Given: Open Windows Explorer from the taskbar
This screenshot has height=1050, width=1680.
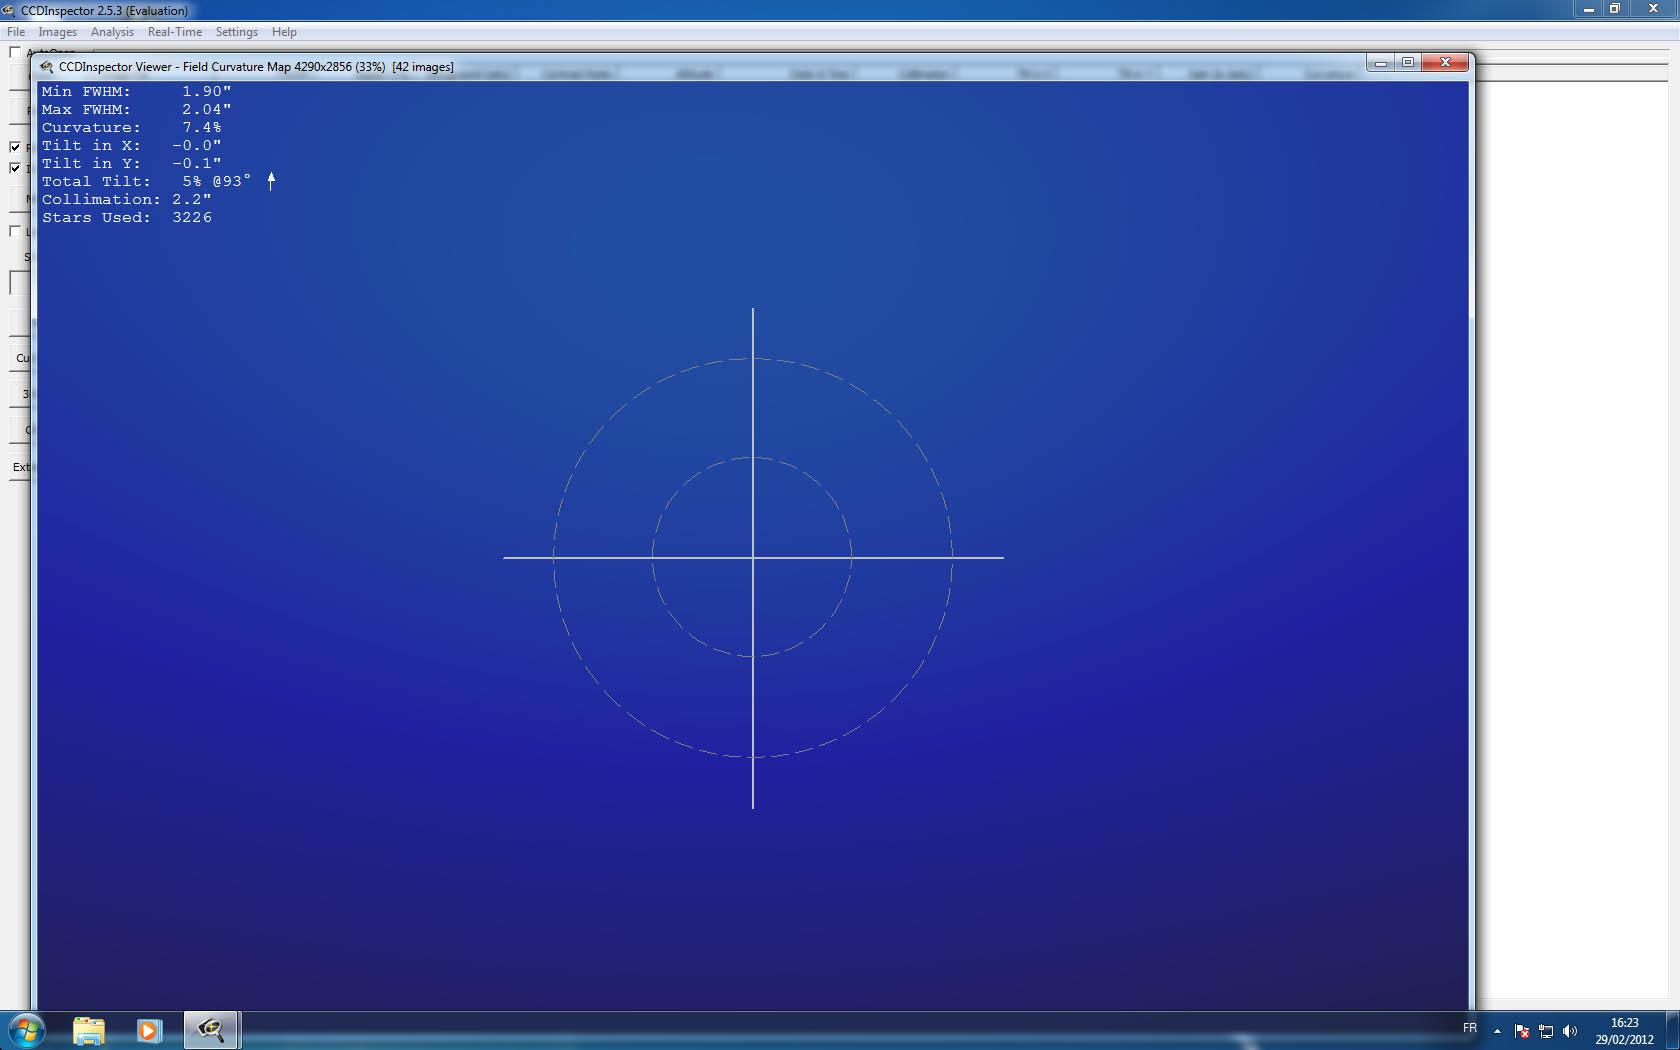Looking at the screenshot, I should [88, 1030].
